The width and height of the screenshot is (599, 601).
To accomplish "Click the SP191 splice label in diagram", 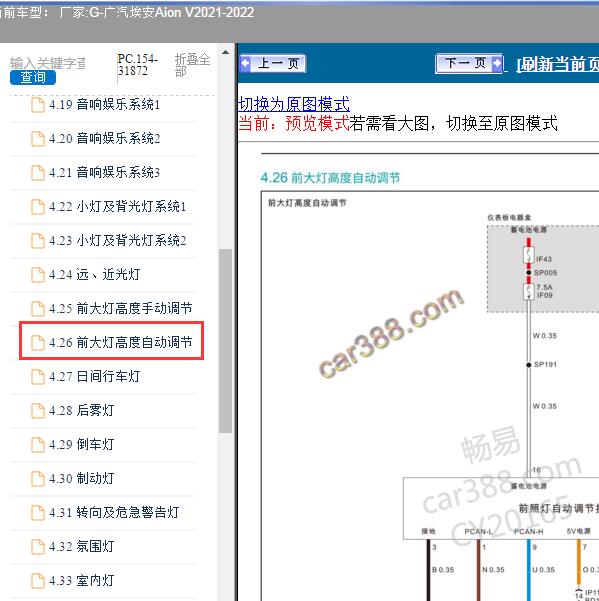I will [x=545, y=365].
